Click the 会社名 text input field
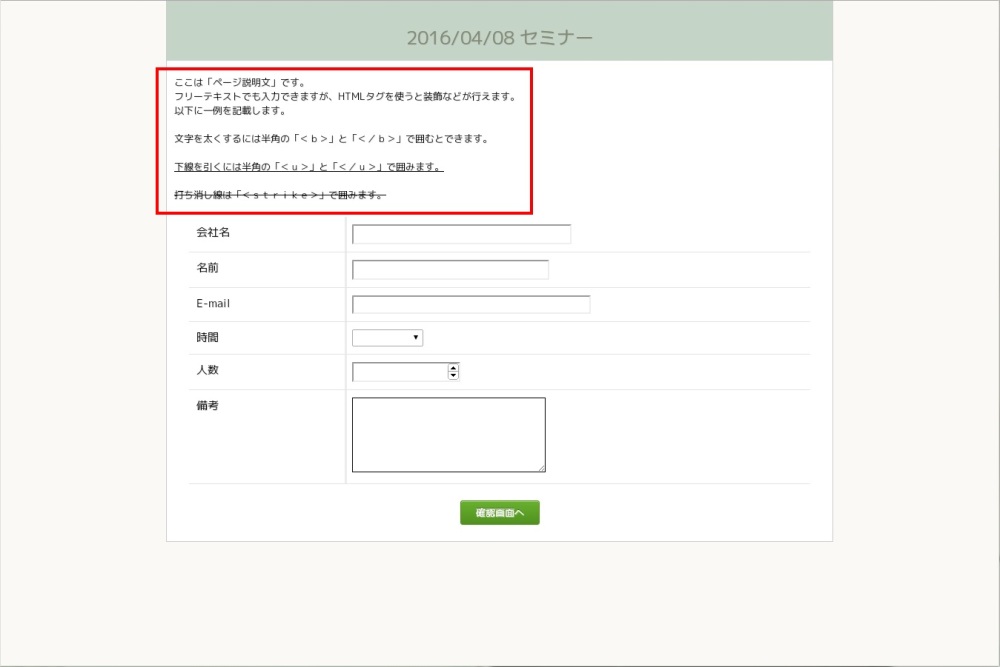This screenshot has width=1000, height=667. [x=461, y=235]
